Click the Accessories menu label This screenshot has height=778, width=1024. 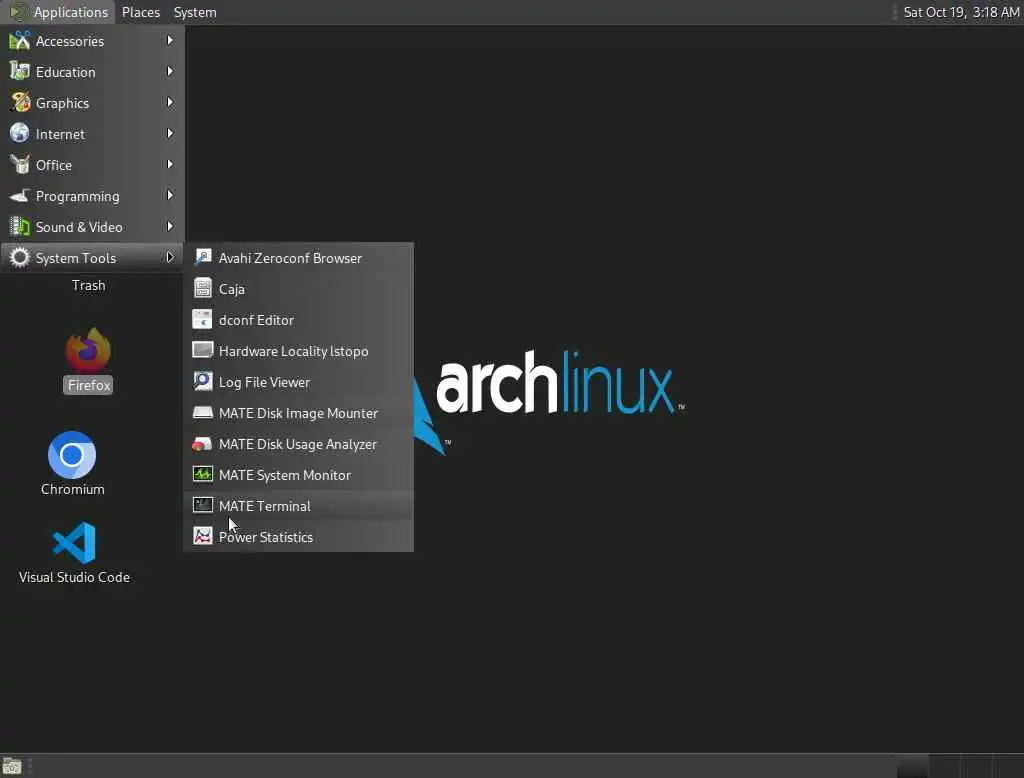click(69, 41)
